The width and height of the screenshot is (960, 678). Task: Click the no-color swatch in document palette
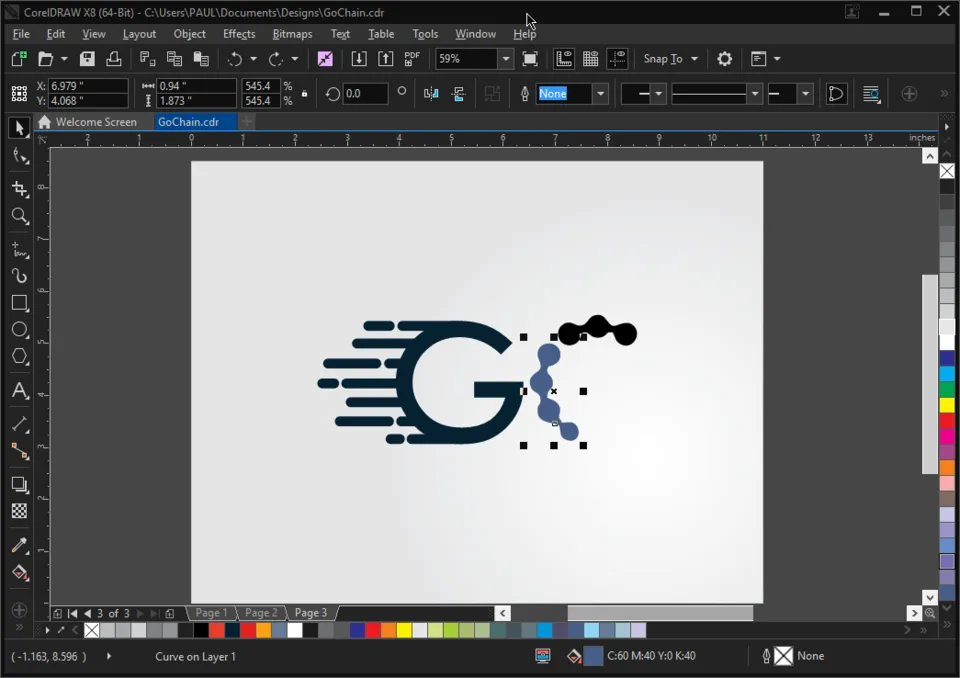(91, 630)
